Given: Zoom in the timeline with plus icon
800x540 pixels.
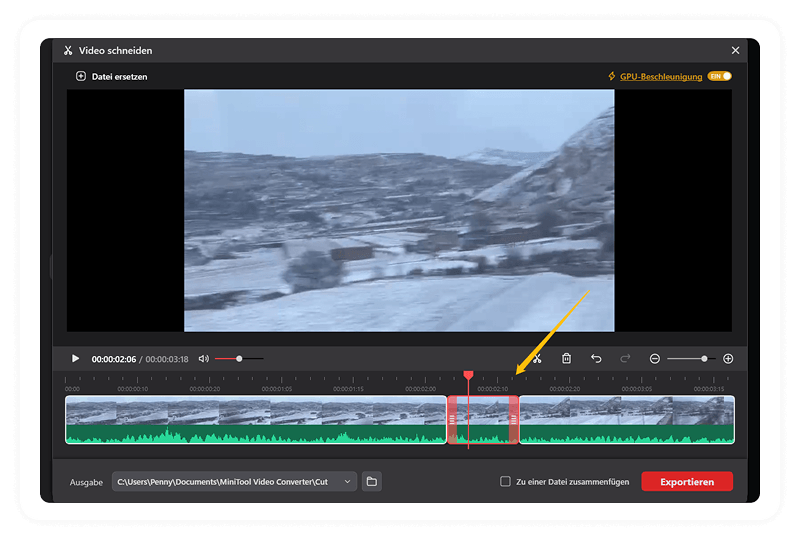Looking at the screenshot, I should pyautogui.click(x=728, y=359).
